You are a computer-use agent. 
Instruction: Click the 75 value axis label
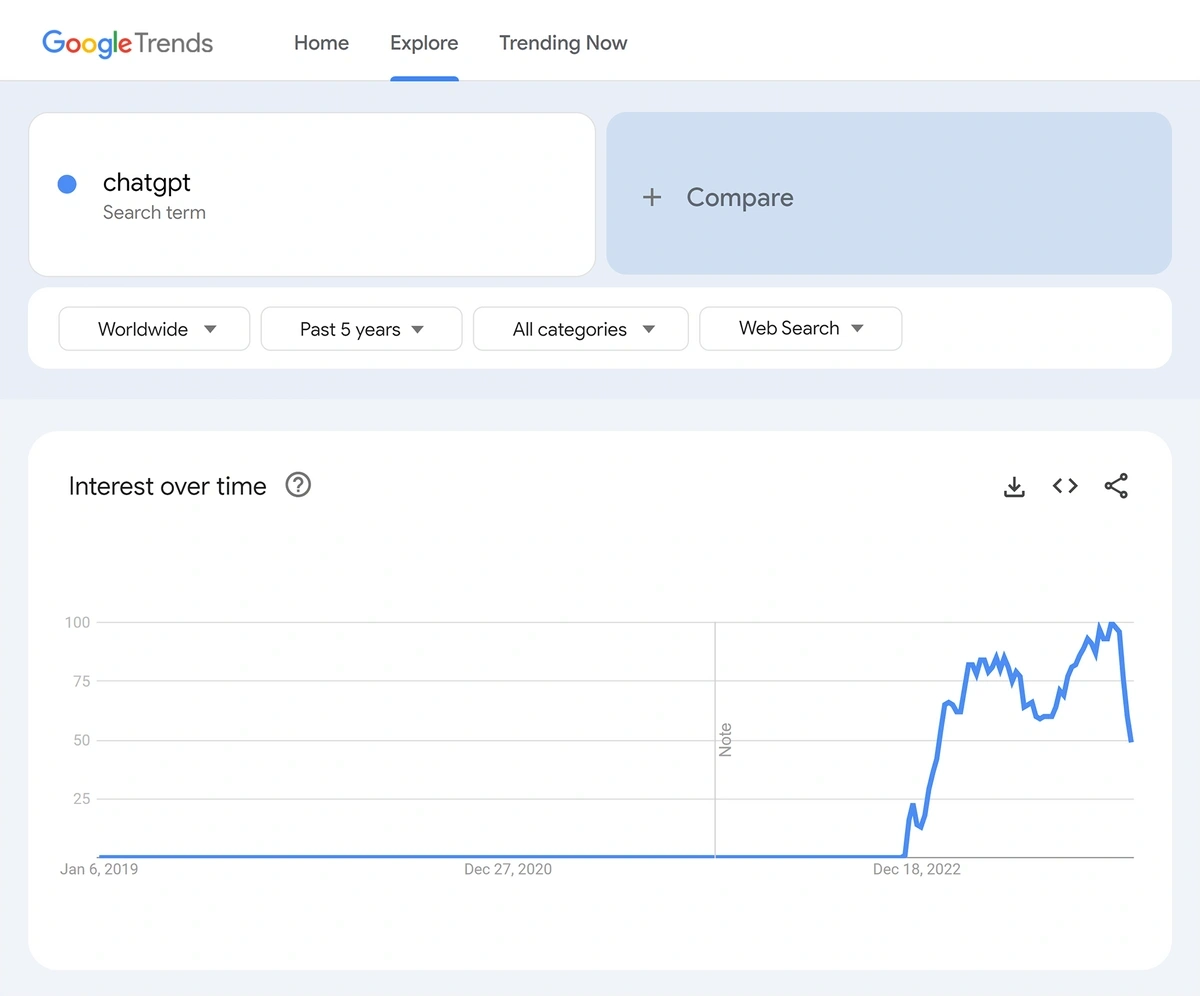[81, 681]
